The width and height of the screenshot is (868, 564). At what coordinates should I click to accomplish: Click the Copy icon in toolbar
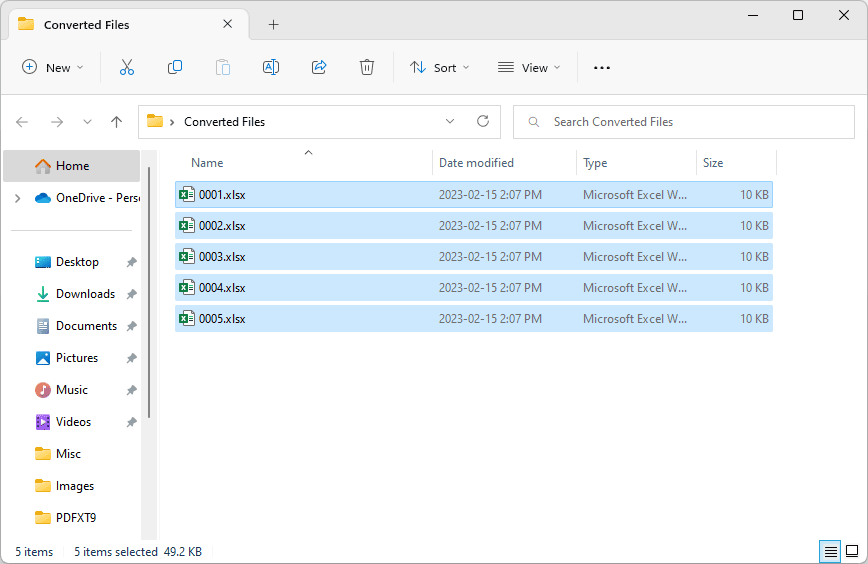[x=175, y=68]
